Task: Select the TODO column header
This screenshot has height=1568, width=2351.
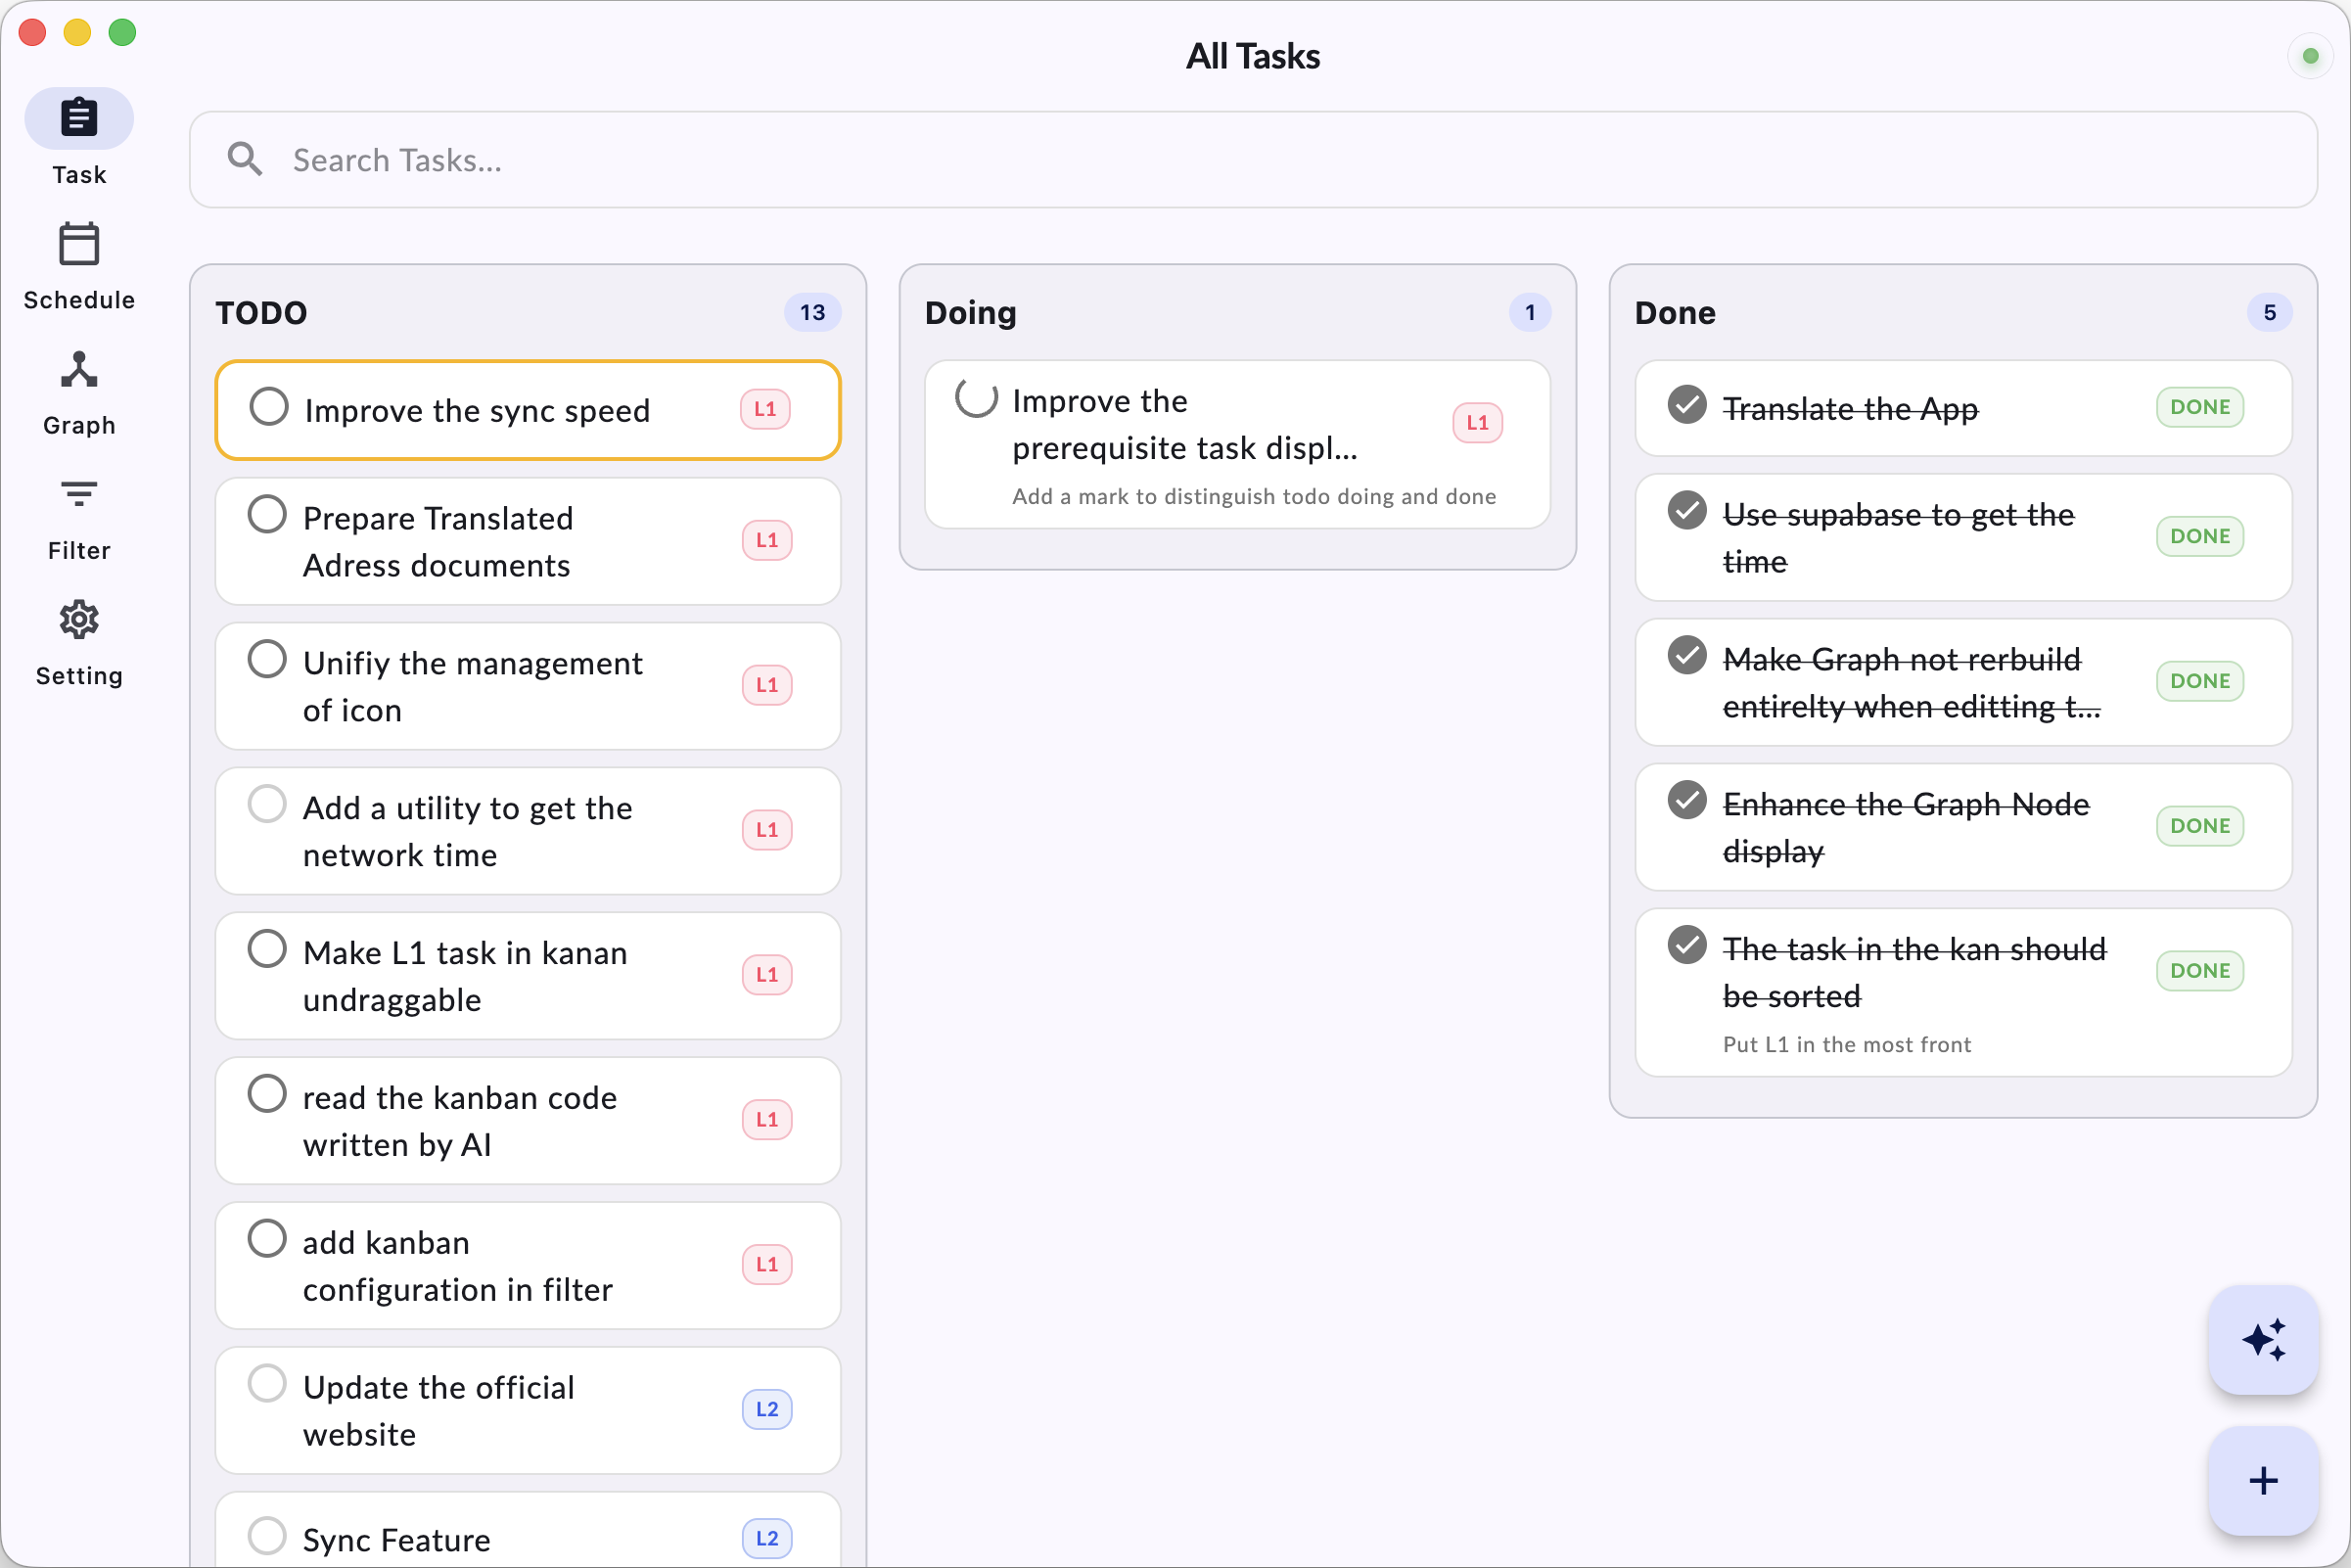Action: 261,312
